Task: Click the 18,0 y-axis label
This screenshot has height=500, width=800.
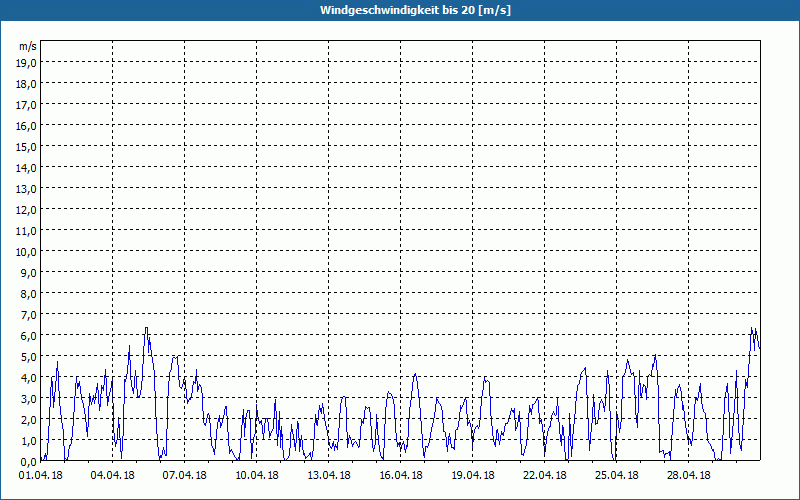Action: (x=26, y=84)
